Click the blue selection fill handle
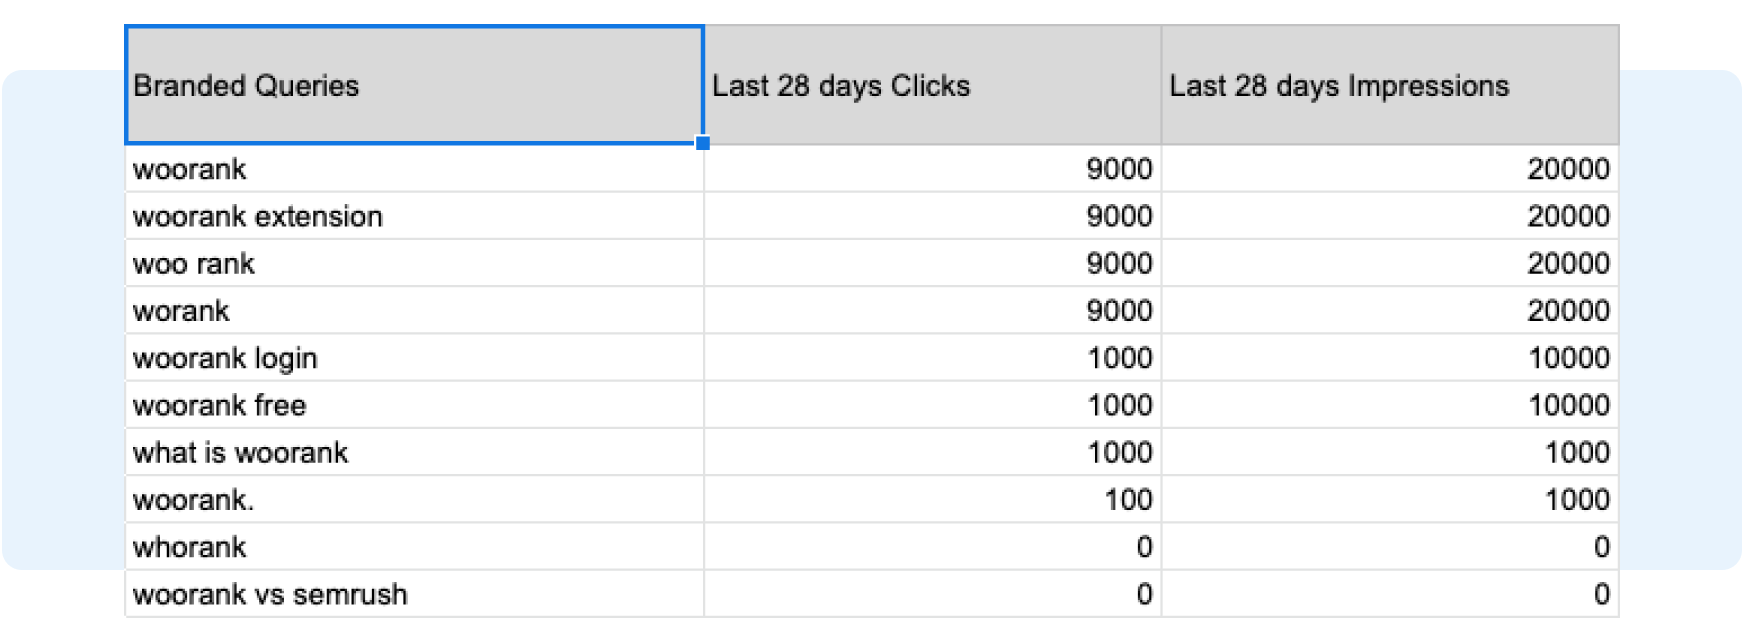The width and height of the screenshot is (1744, 640). click(x=703, y=143)
